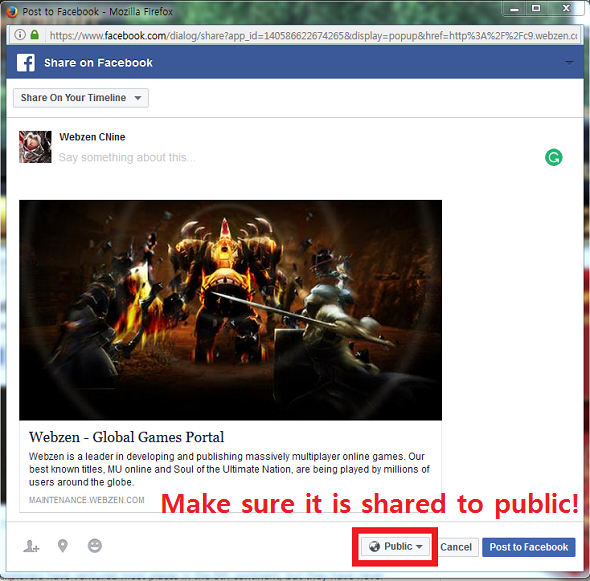Open the header dropdown arrow on Share on Facebook bar
The image size is (590, 581).
(569, 63)
